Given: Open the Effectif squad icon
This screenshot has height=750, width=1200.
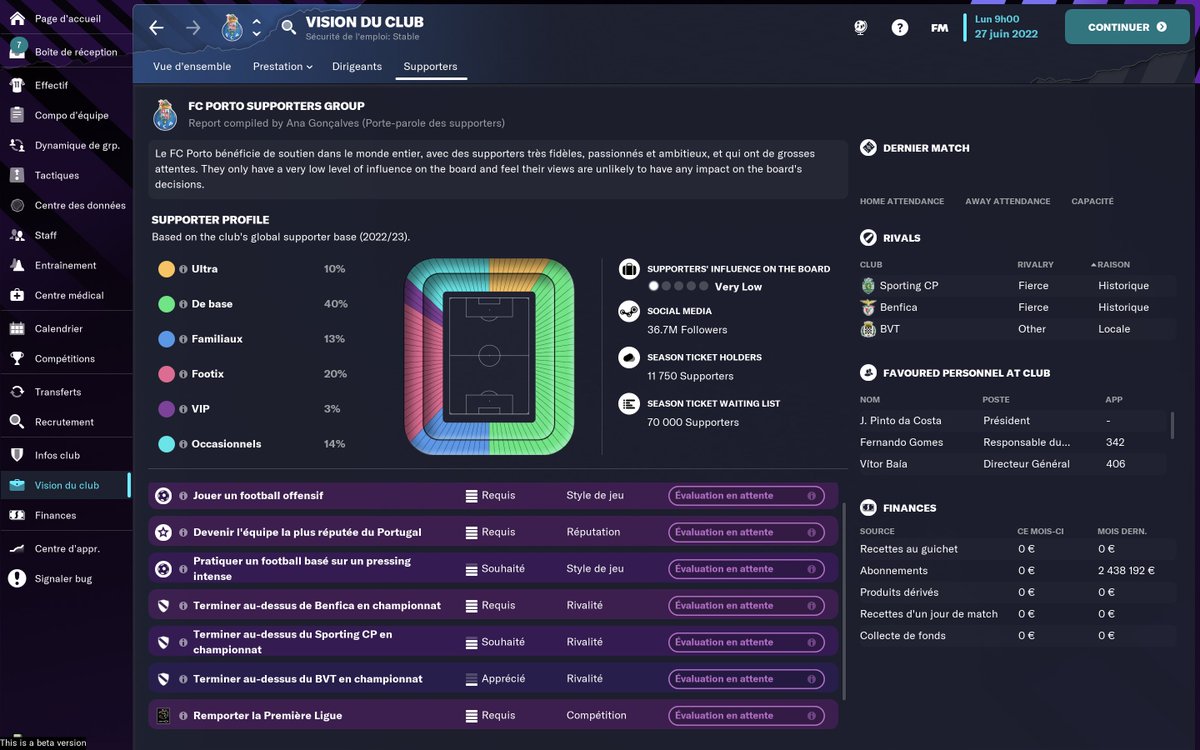Looking at the screenshot, I should pyautogui.click(x=17, y=85).
